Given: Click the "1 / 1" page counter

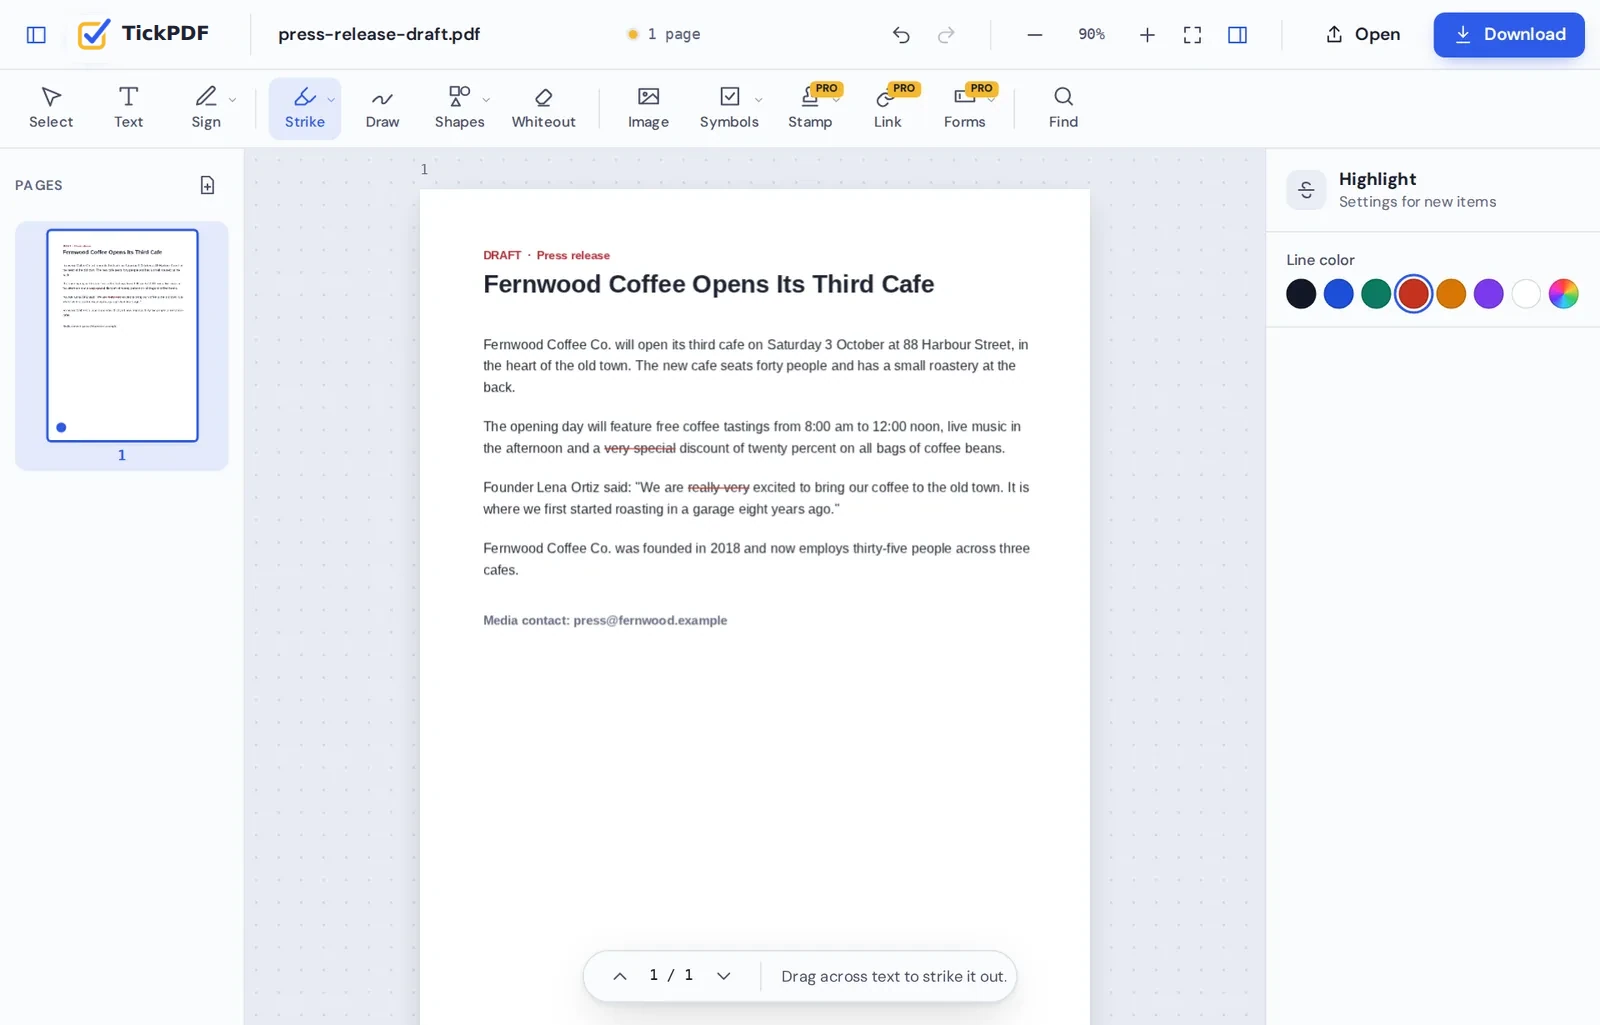Looking at the screenshot, I should pos(671,975).
